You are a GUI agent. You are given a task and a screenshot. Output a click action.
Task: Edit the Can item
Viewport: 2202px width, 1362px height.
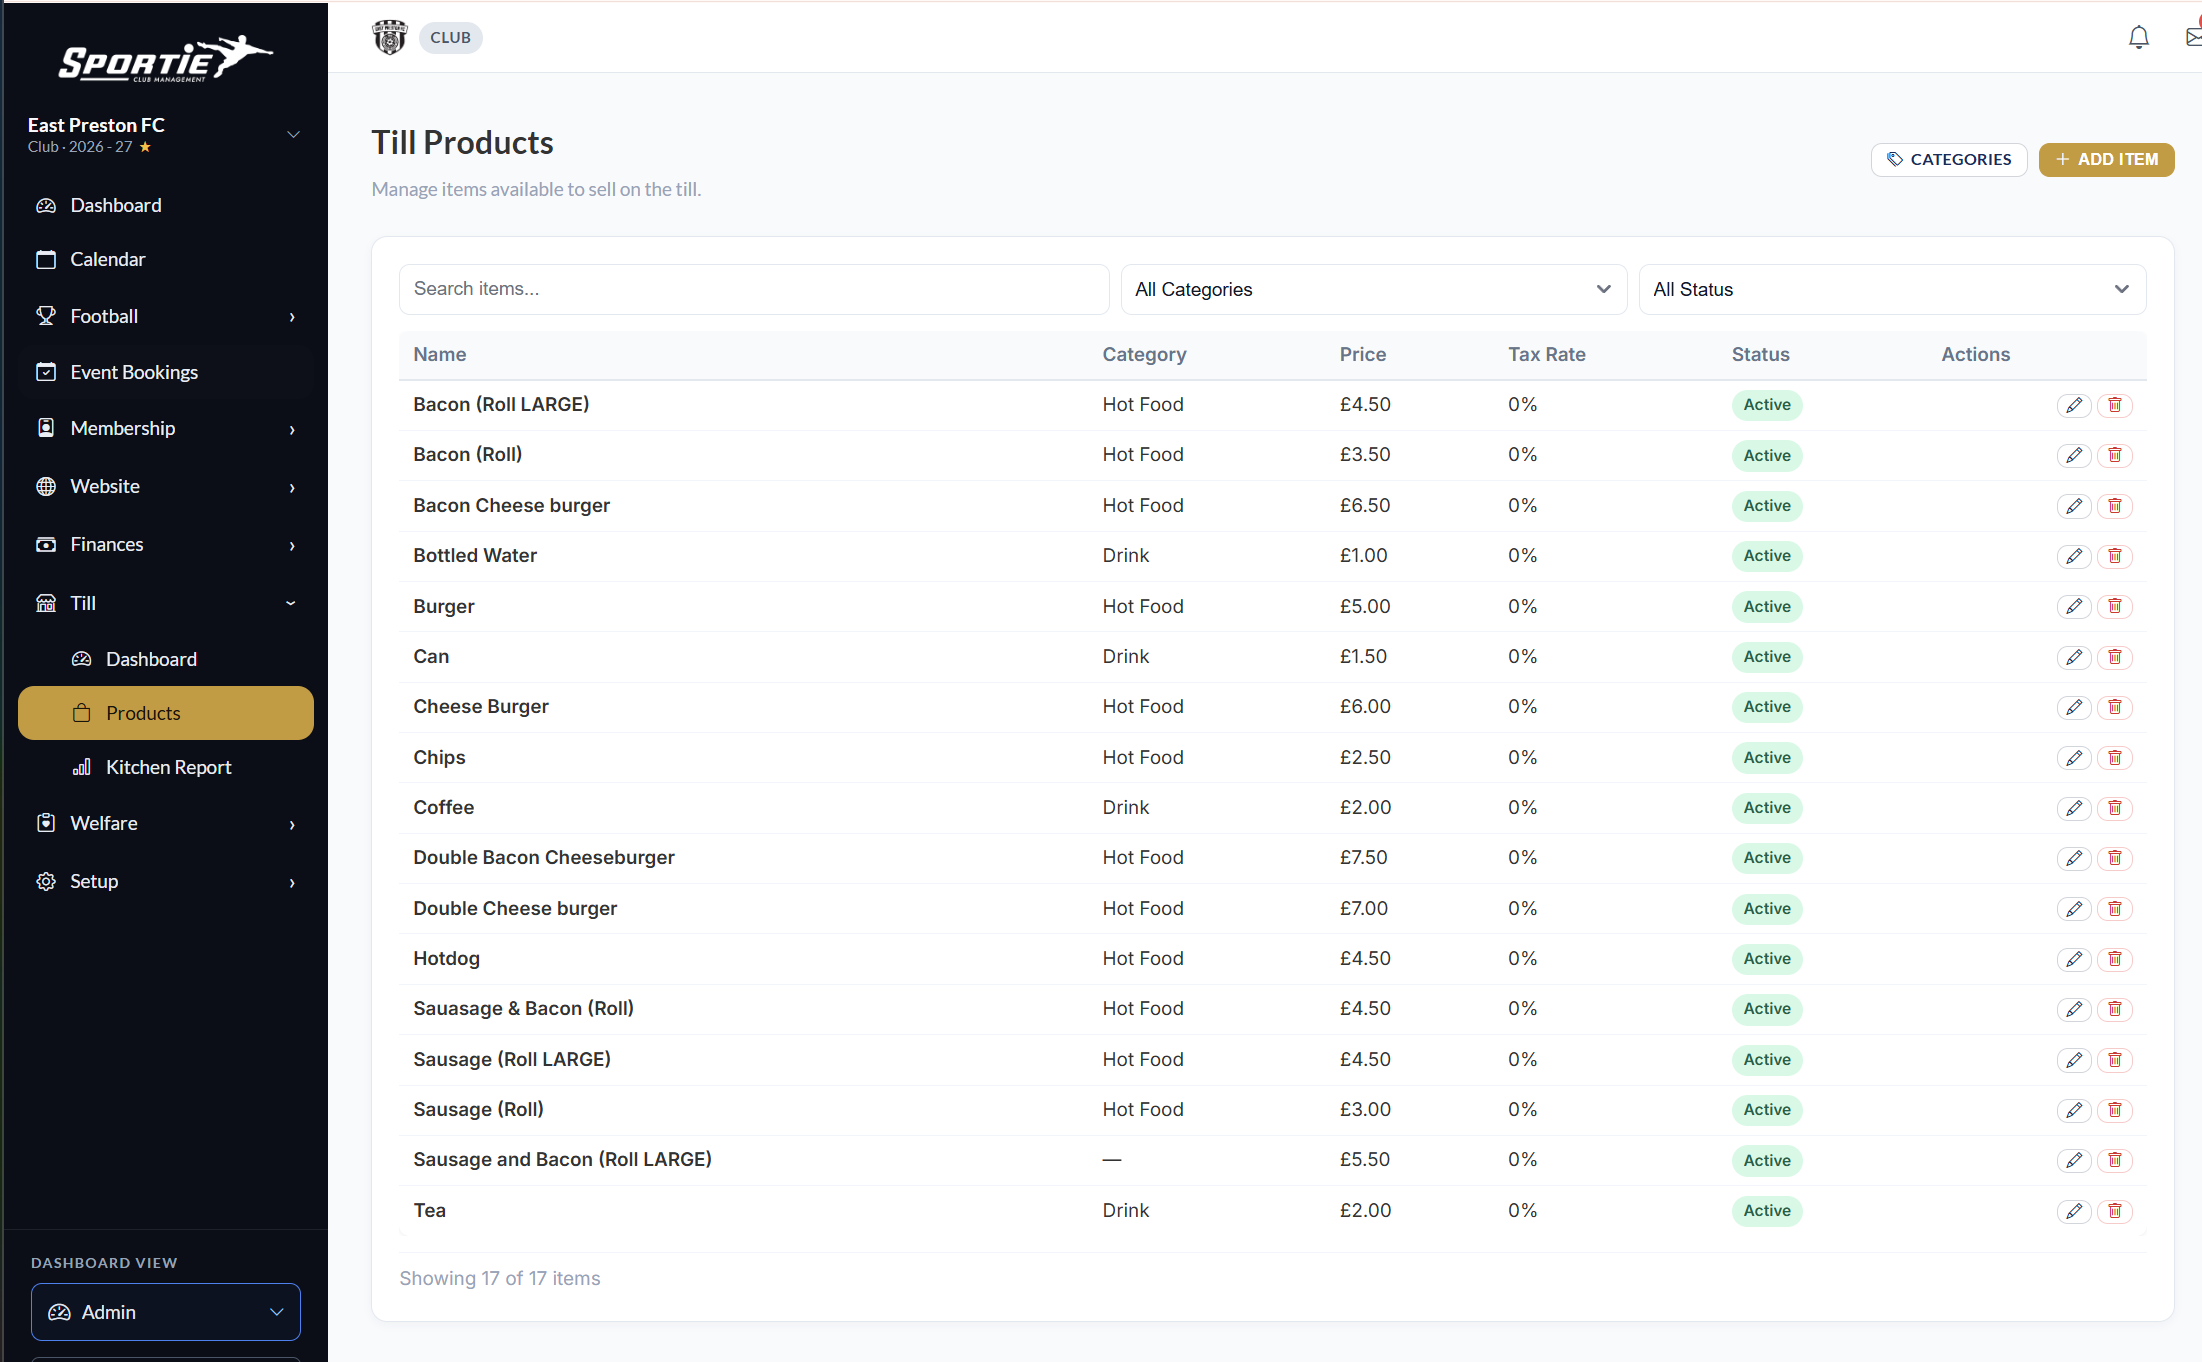pos(2074,657)
